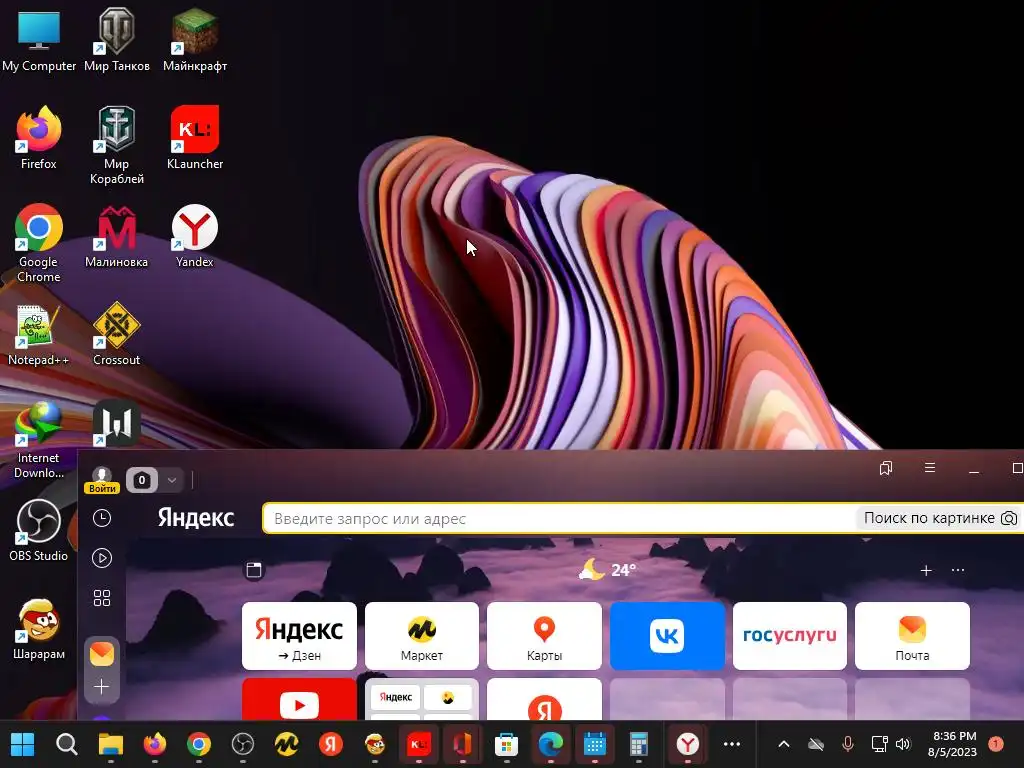This screenshot has width=1024, height=768.
Task: Click the Войти profile button
Action: (x=102, y=481)
